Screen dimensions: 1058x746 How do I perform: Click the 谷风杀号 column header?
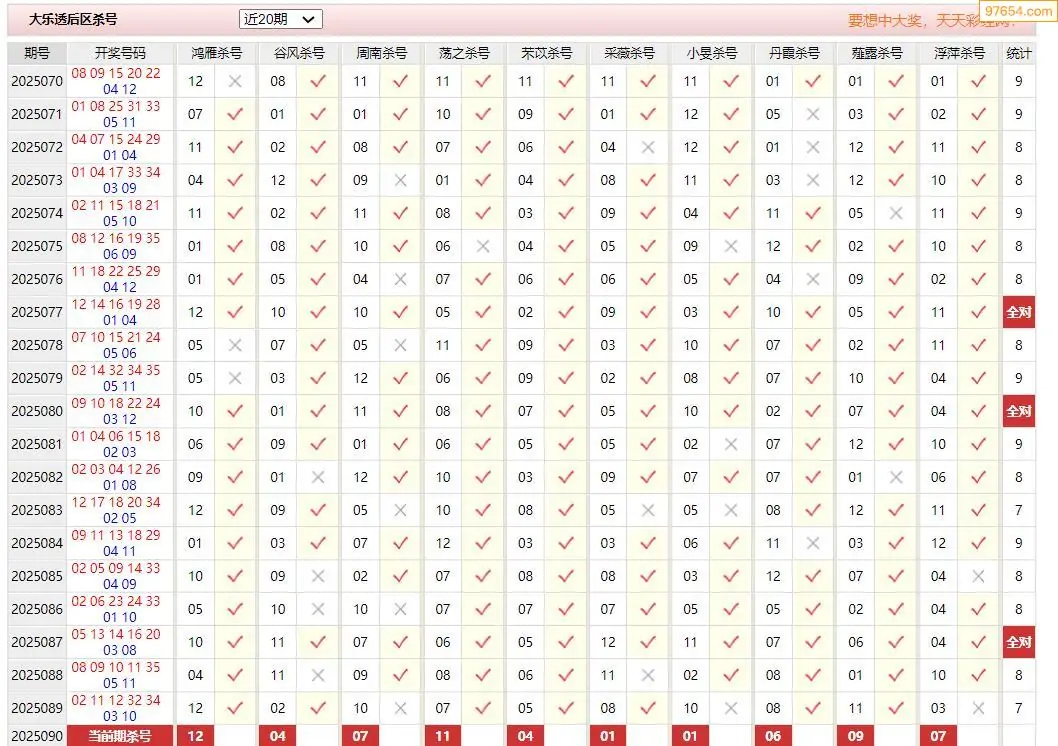coord(298,53)
